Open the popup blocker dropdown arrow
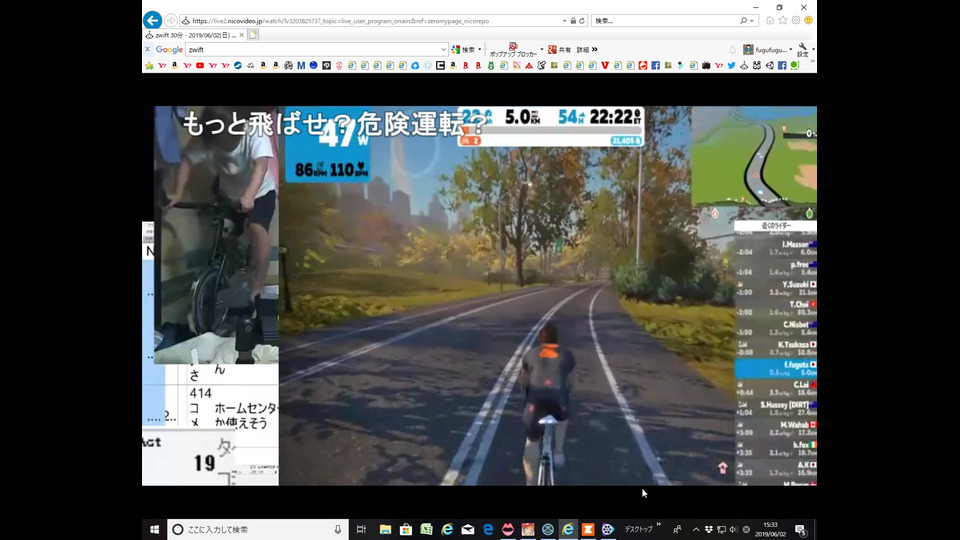Screen dimensions: 960x540 tap(542, 50)
